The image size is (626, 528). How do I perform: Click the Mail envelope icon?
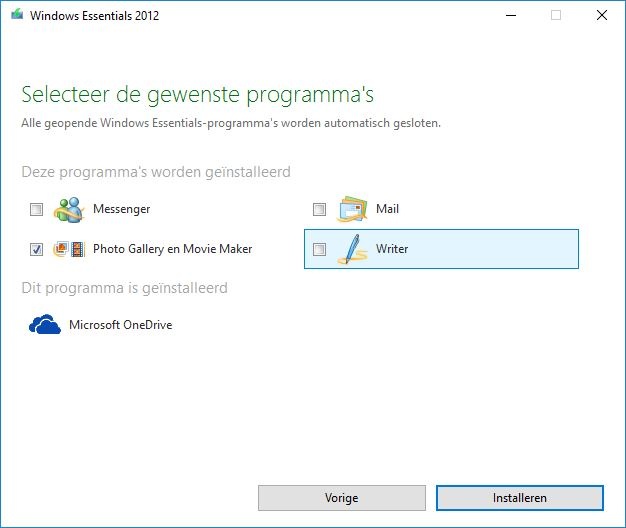[x=351, y=209]
